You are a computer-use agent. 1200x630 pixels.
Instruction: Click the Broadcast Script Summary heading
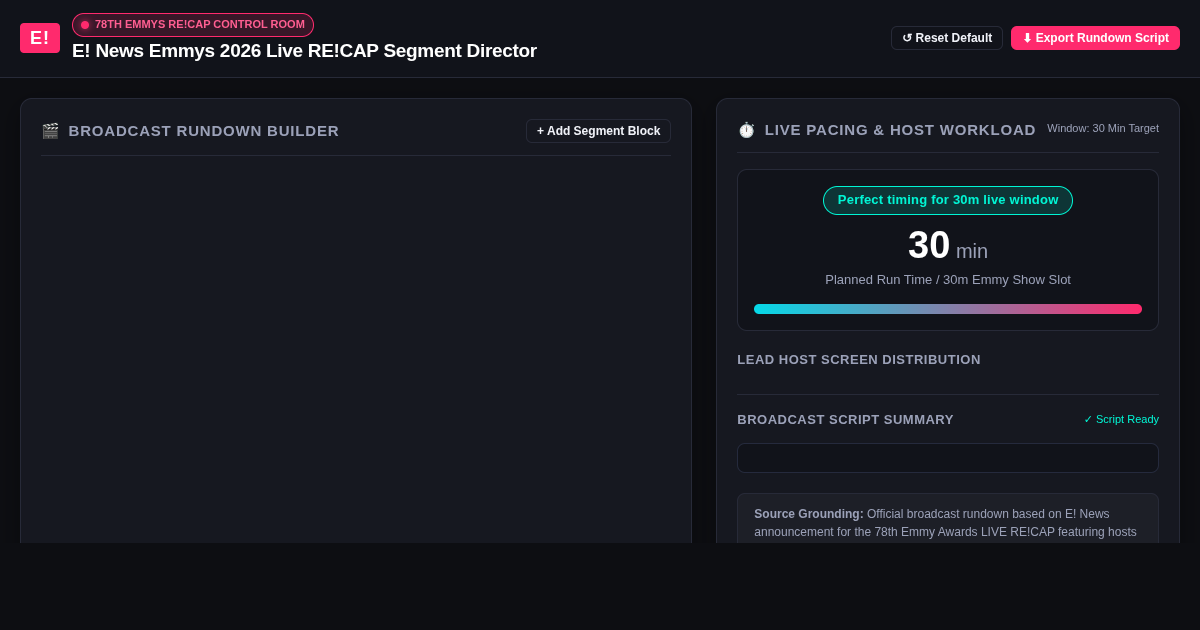click(x=845, y=420)
